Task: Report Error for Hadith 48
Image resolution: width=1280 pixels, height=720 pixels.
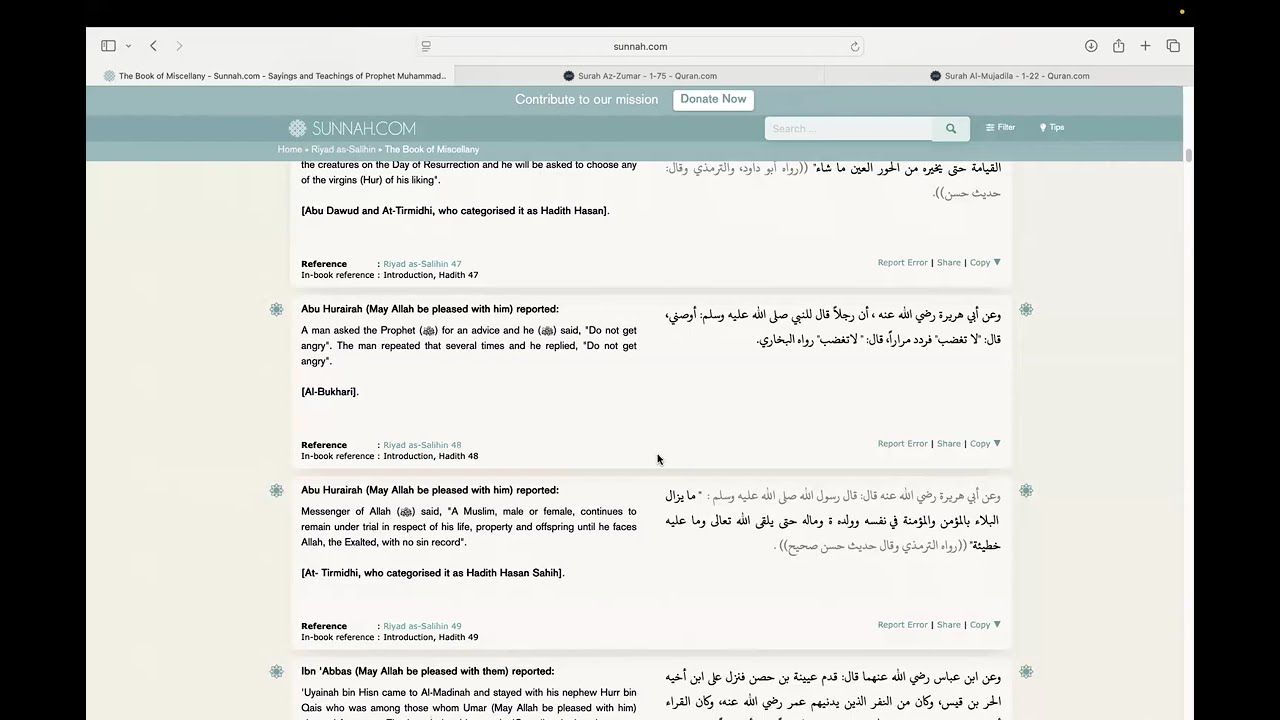Action: 903,444
